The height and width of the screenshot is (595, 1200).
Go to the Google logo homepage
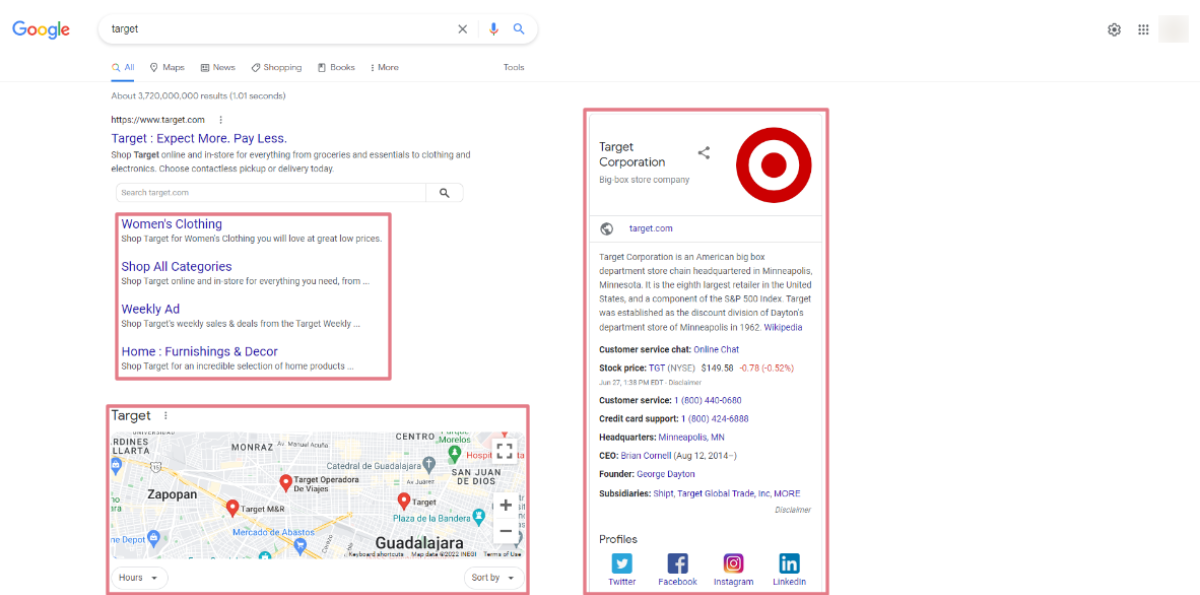tap(41, 30)
